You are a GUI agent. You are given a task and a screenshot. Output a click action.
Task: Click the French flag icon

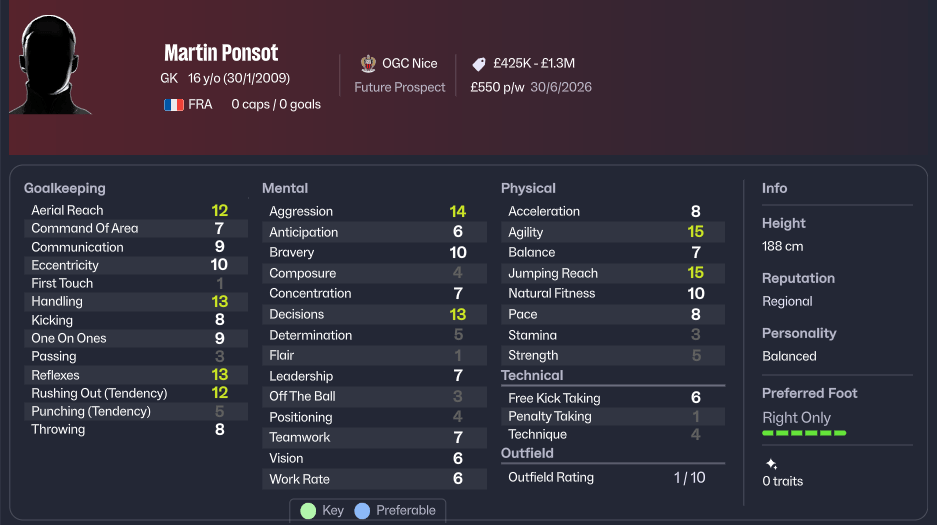tap(174, 104)
